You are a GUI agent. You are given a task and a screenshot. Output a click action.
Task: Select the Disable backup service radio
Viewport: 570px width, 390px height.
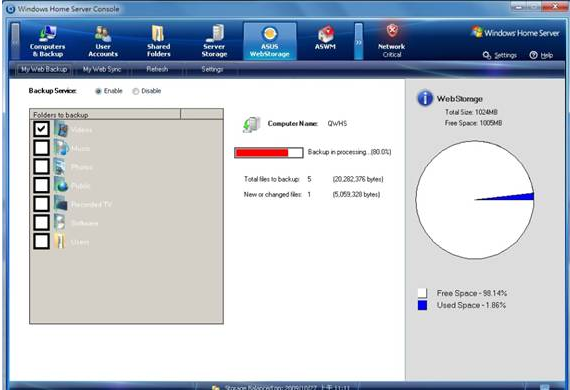pyautogui.click(x=136, y=91)
